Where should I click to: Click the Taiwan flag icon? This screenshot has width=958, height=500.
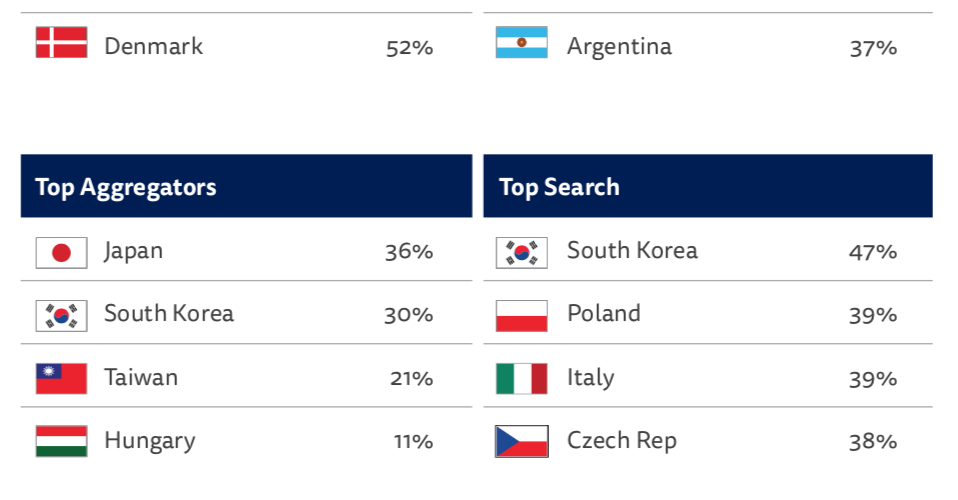point(61,378)
